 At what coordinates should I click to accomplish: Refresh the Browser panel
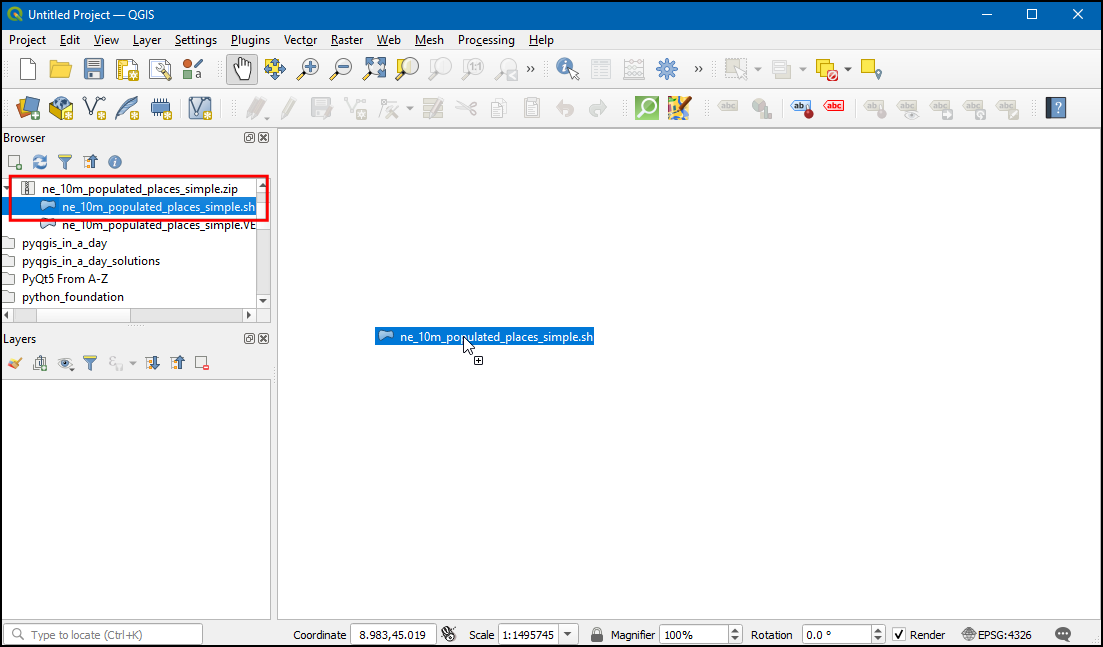click(40, 161)
